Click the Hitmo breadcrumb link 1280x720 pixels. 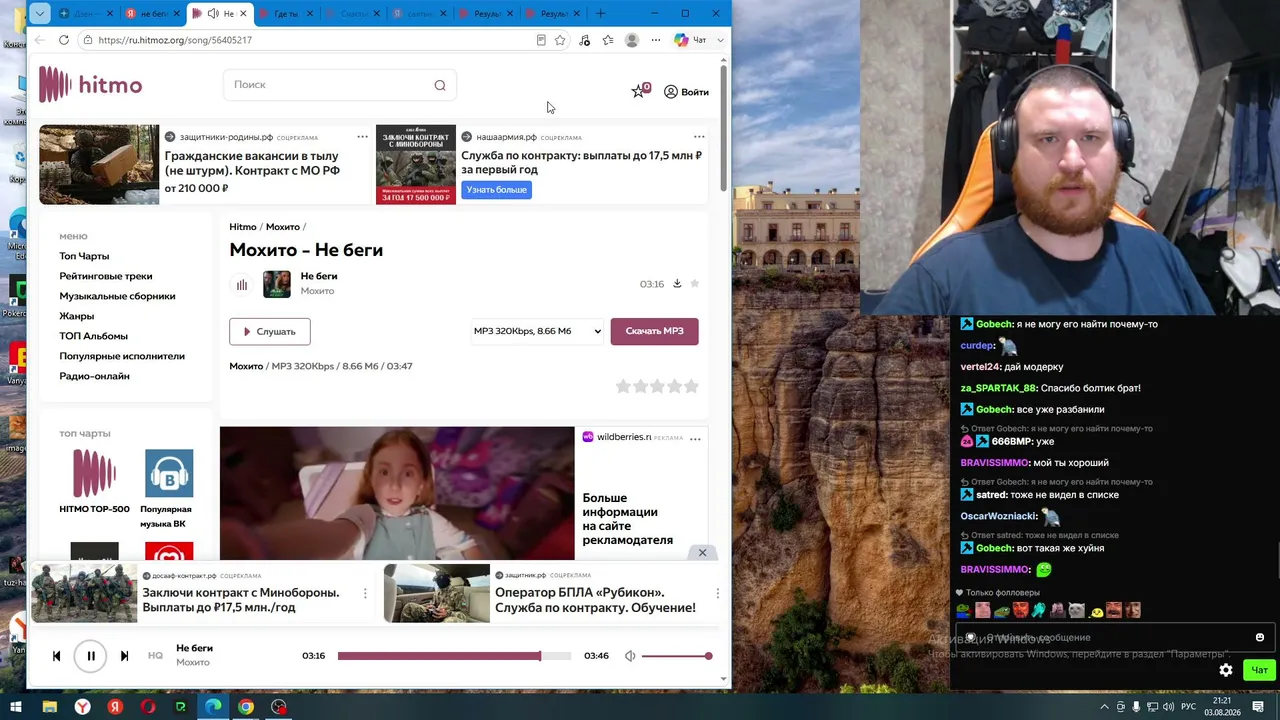243,227
